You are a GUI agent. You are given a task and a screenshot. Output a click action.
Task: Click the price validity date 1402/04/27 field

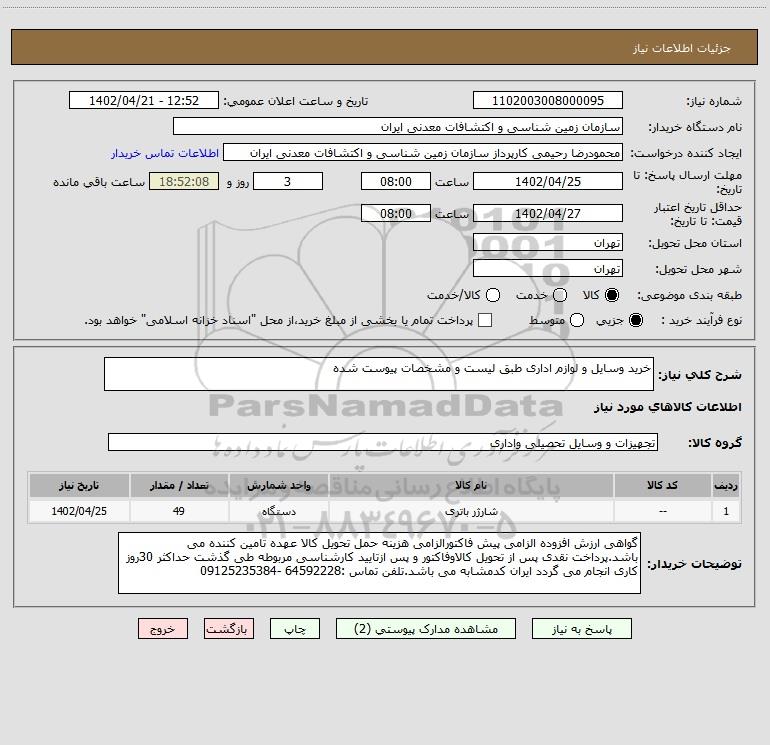pyautogui.click(x=548, y=213)
